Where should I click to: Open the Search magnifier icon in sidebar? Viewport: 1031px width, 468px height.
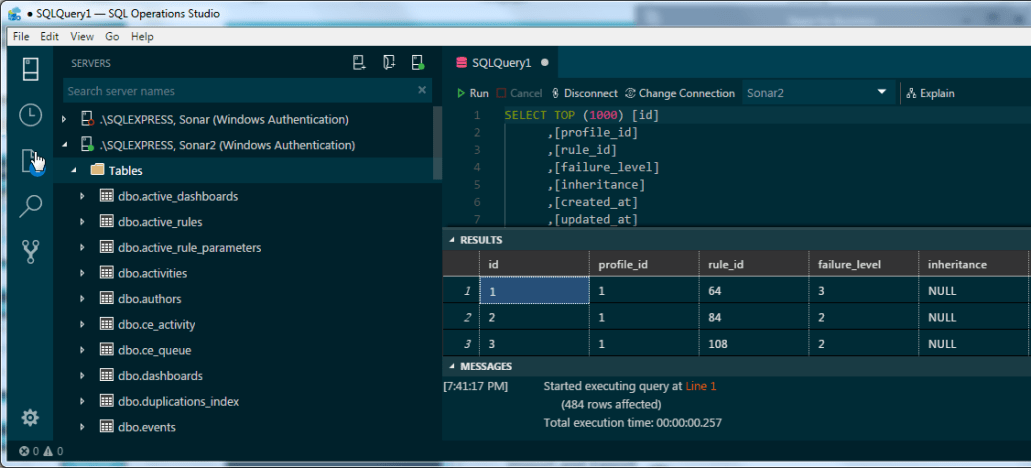coord(30,206)
